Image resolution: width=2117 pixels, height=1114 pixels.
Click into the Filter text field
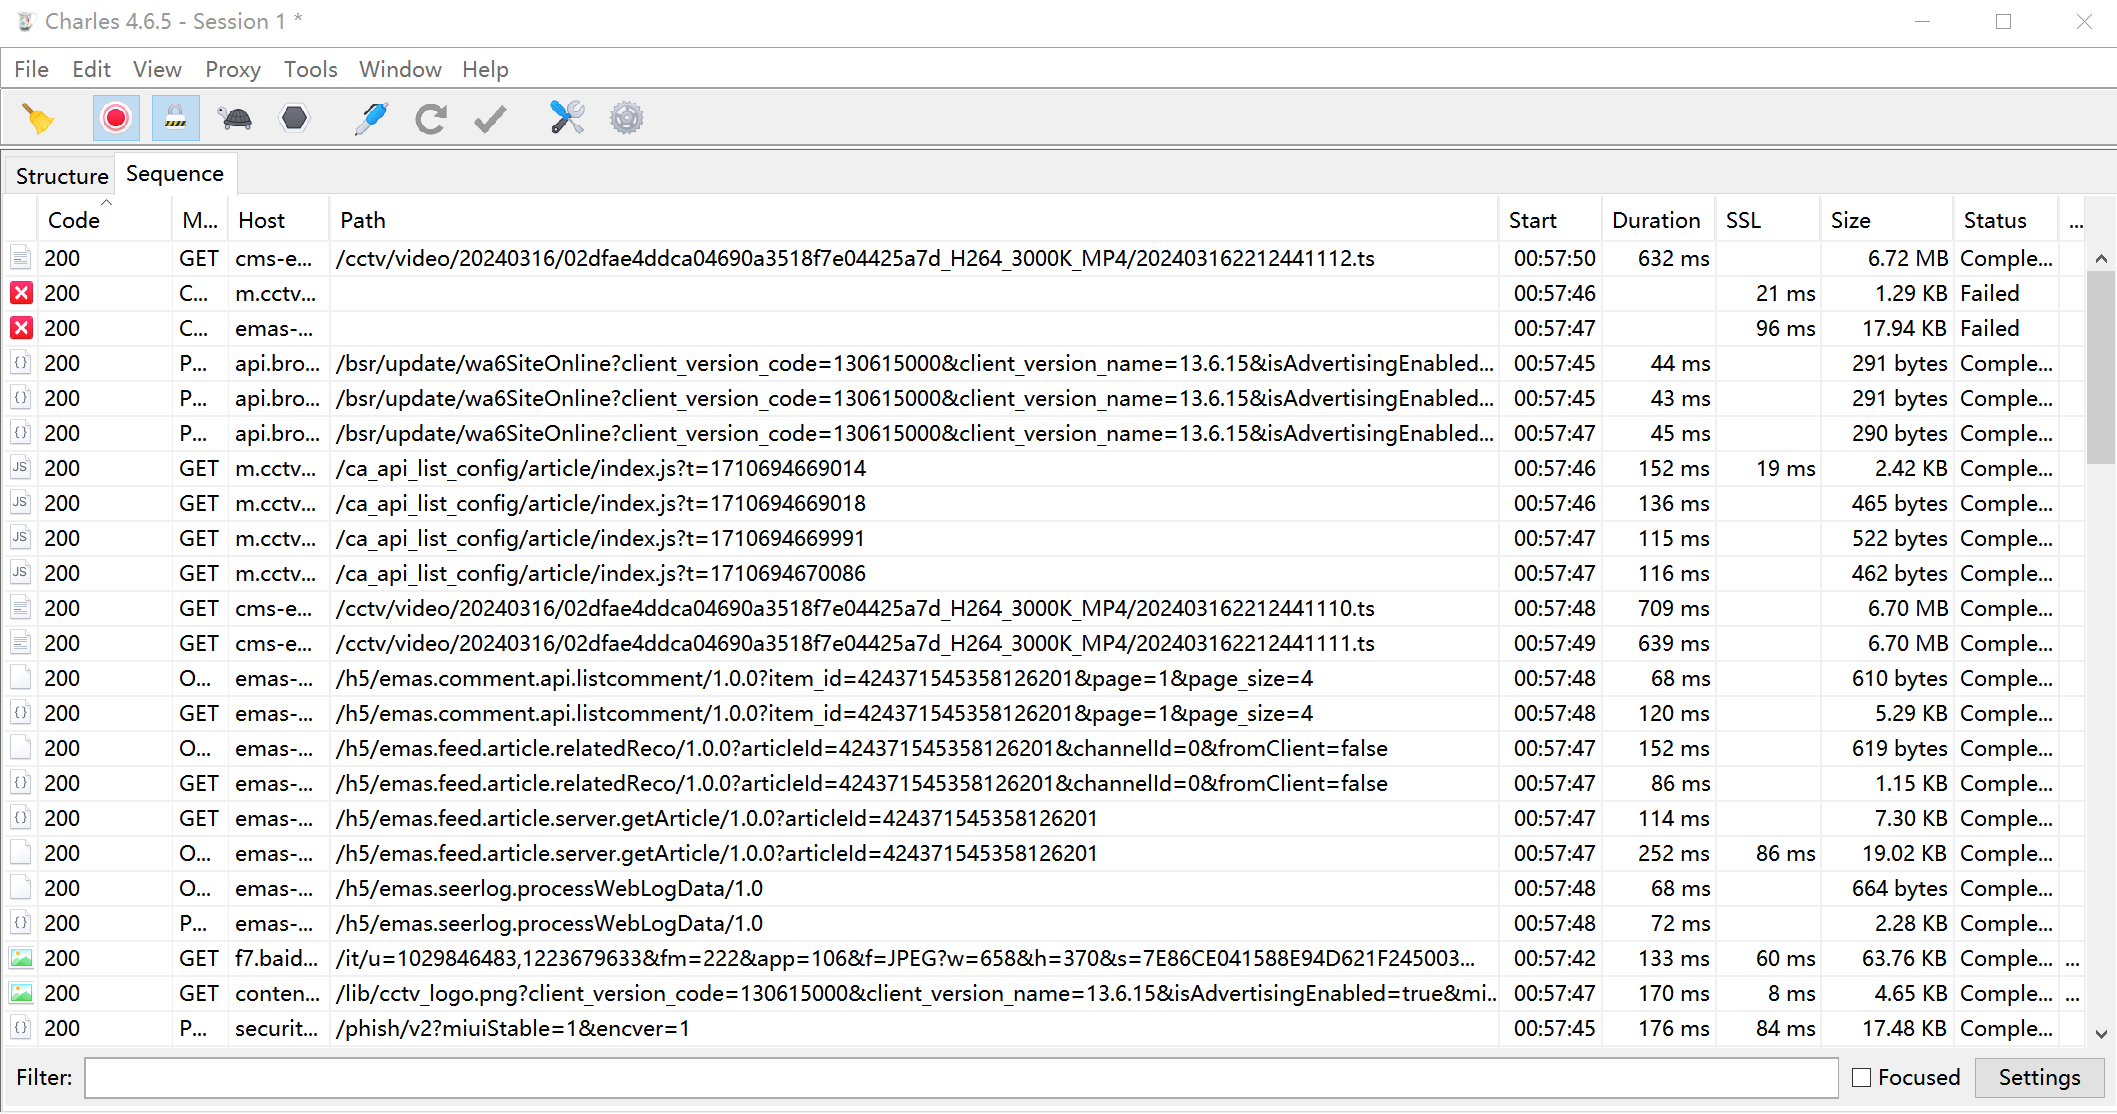[960, 1077]
